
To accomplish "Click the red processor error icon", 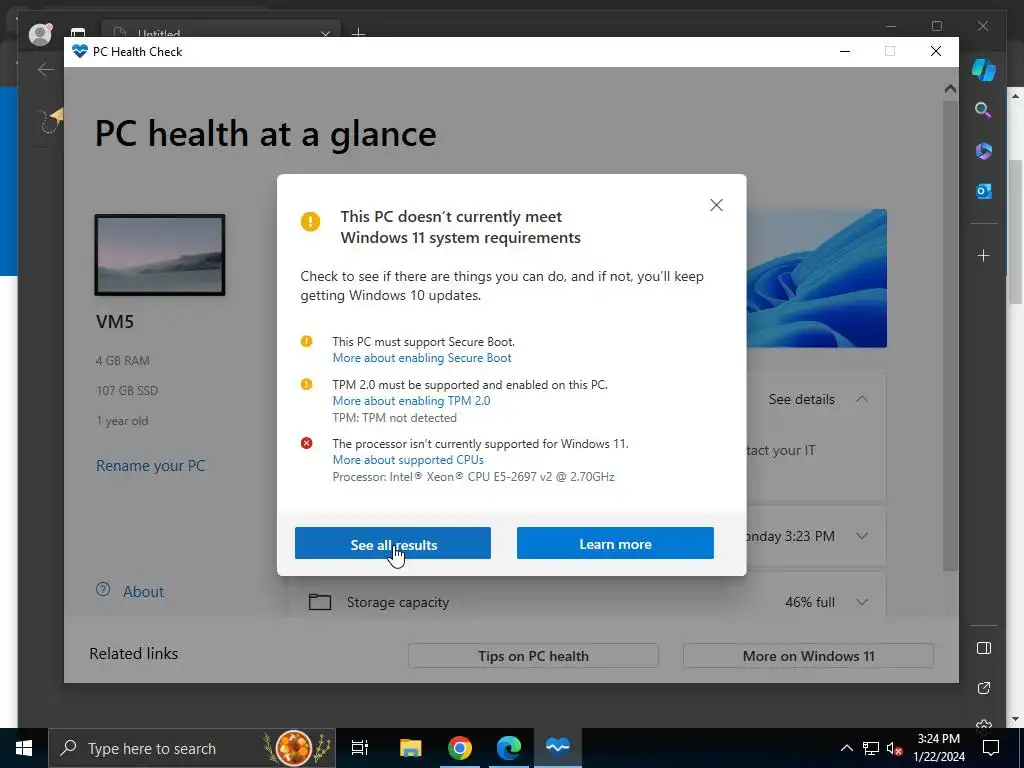I will (306, 443).
